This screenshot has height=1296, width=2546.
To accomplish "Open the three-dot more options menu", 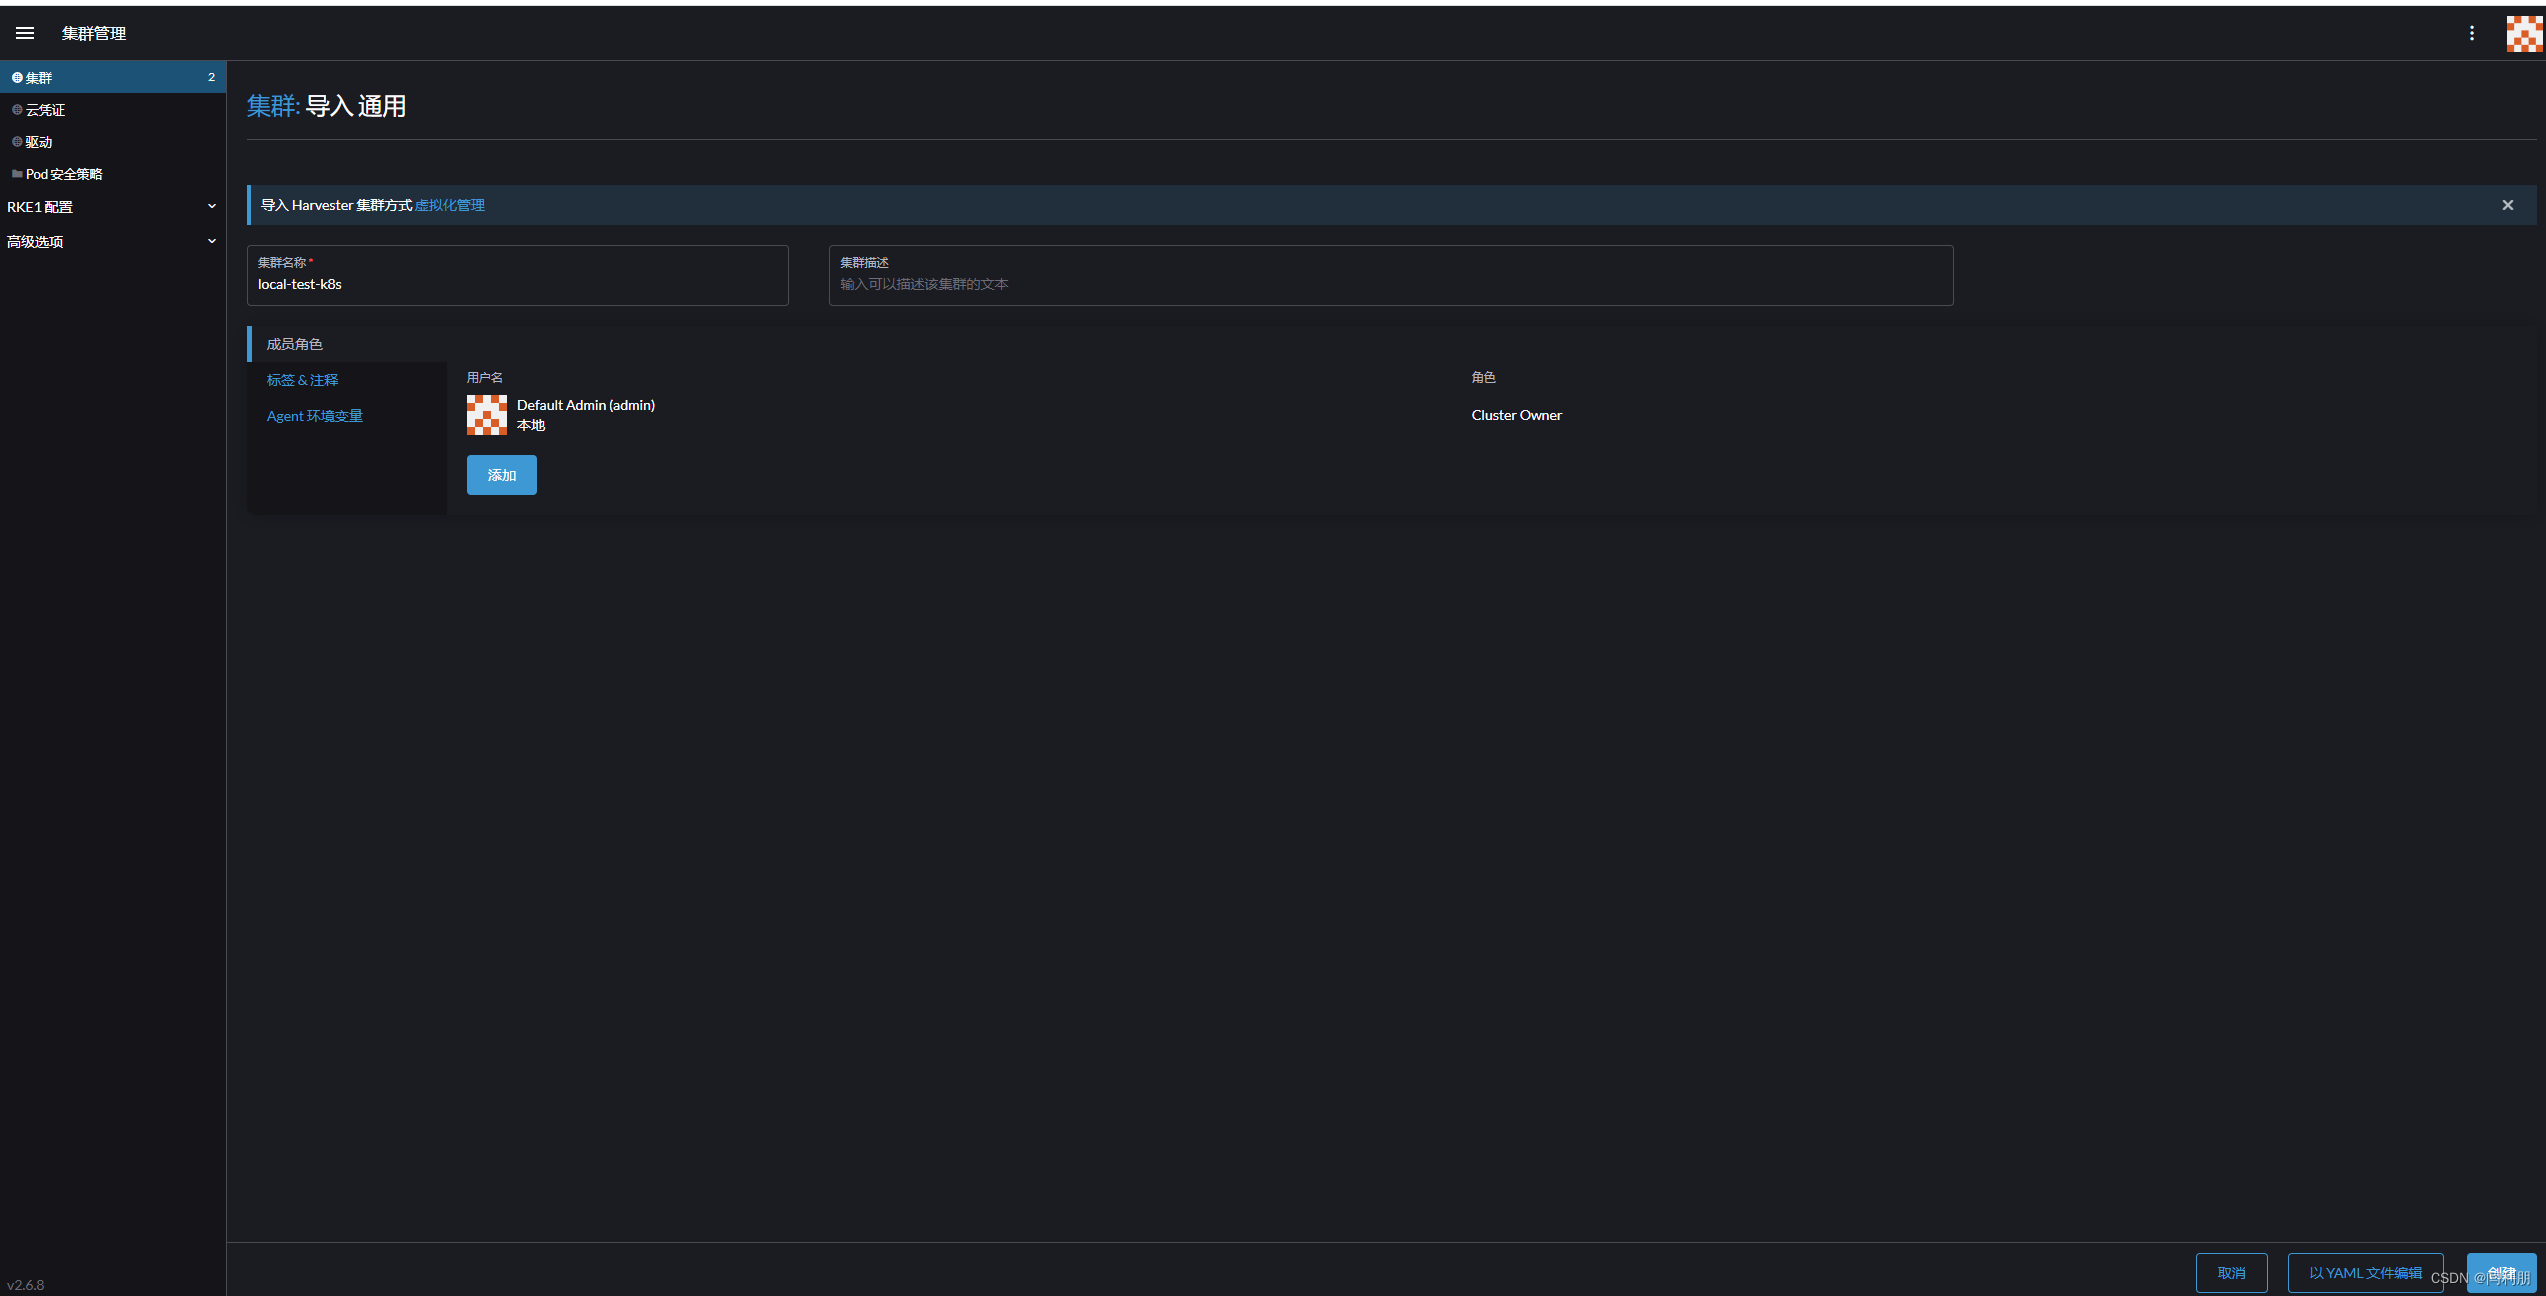I will (2471, 33).
